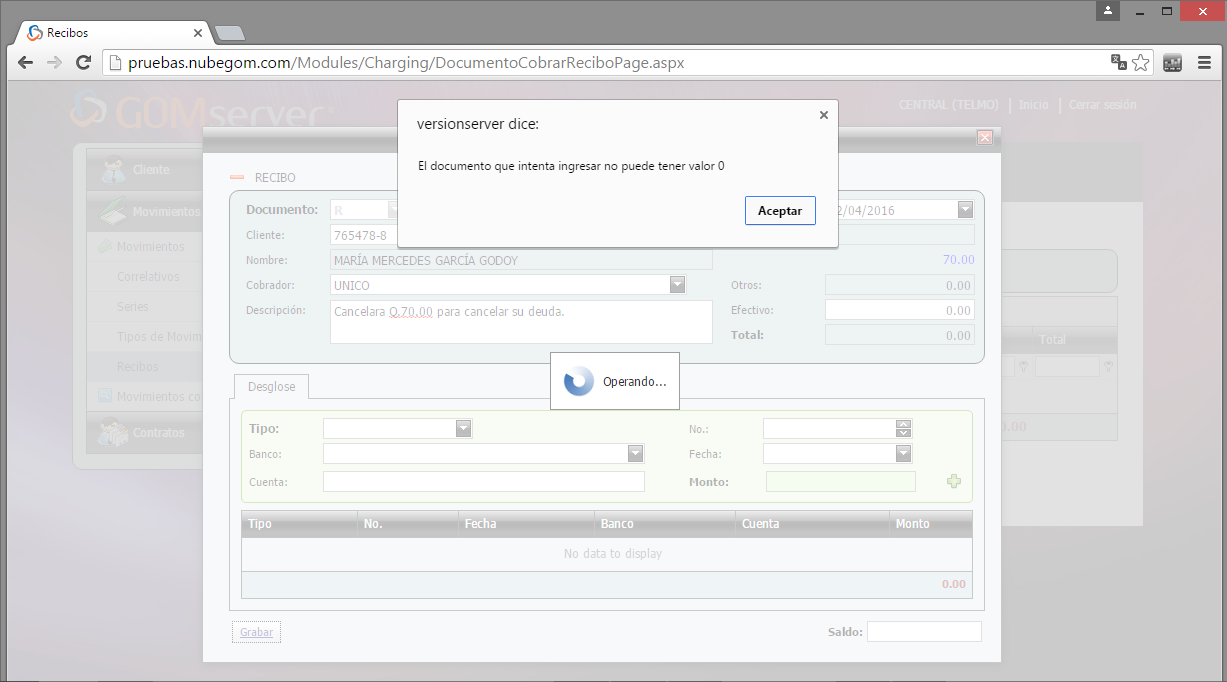
Task: Open the Chrome menu hamburger icon
Action: tap(1203, 63)
